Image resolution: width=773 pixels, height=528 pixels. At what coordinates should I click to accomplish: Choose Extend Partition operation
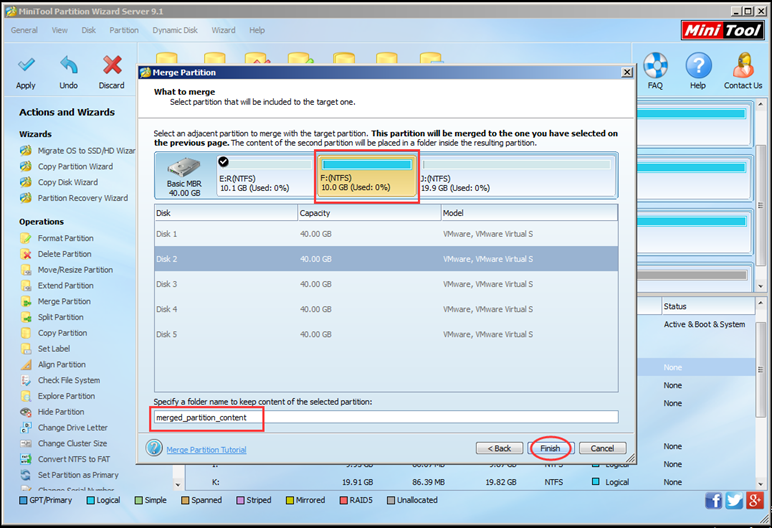(57, 285)
